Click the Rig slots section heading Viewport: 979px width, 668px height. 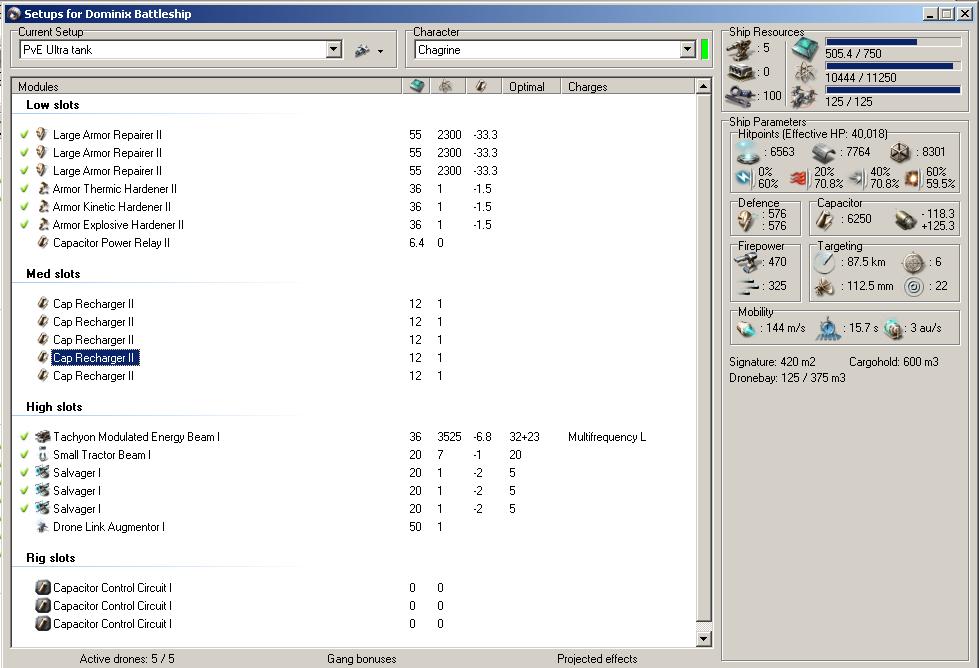[51, 558]
